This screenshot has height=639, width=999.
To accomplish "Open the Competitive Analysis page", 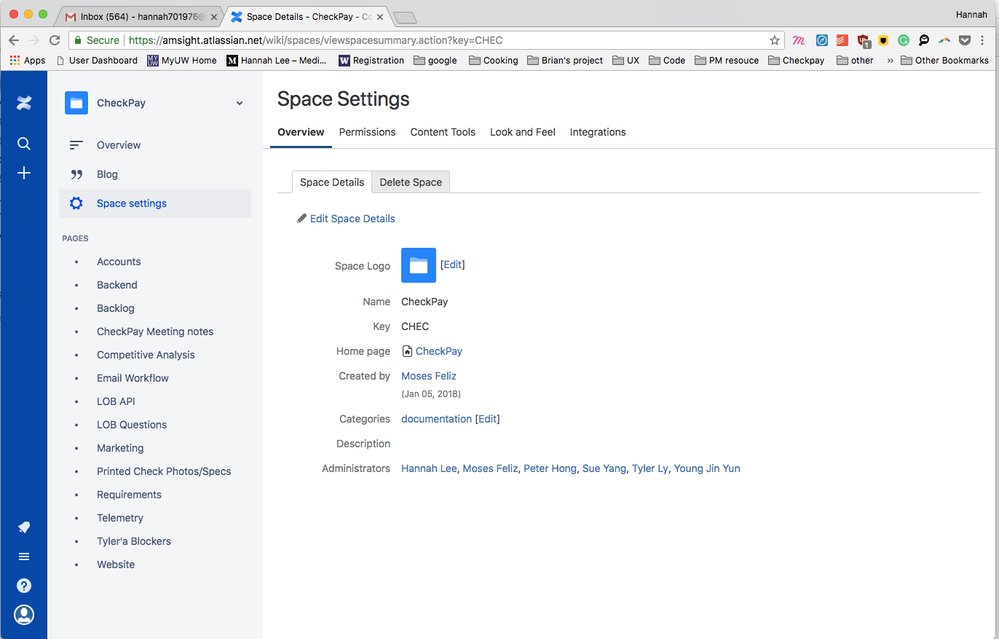I will coord(146,355).
